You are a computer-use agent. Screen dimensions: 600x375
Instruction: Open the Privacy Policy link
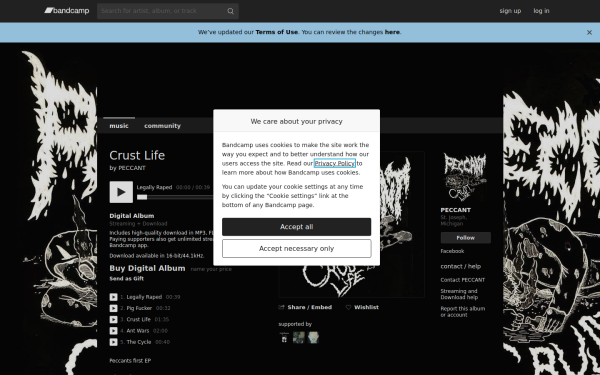click(335, 163)
